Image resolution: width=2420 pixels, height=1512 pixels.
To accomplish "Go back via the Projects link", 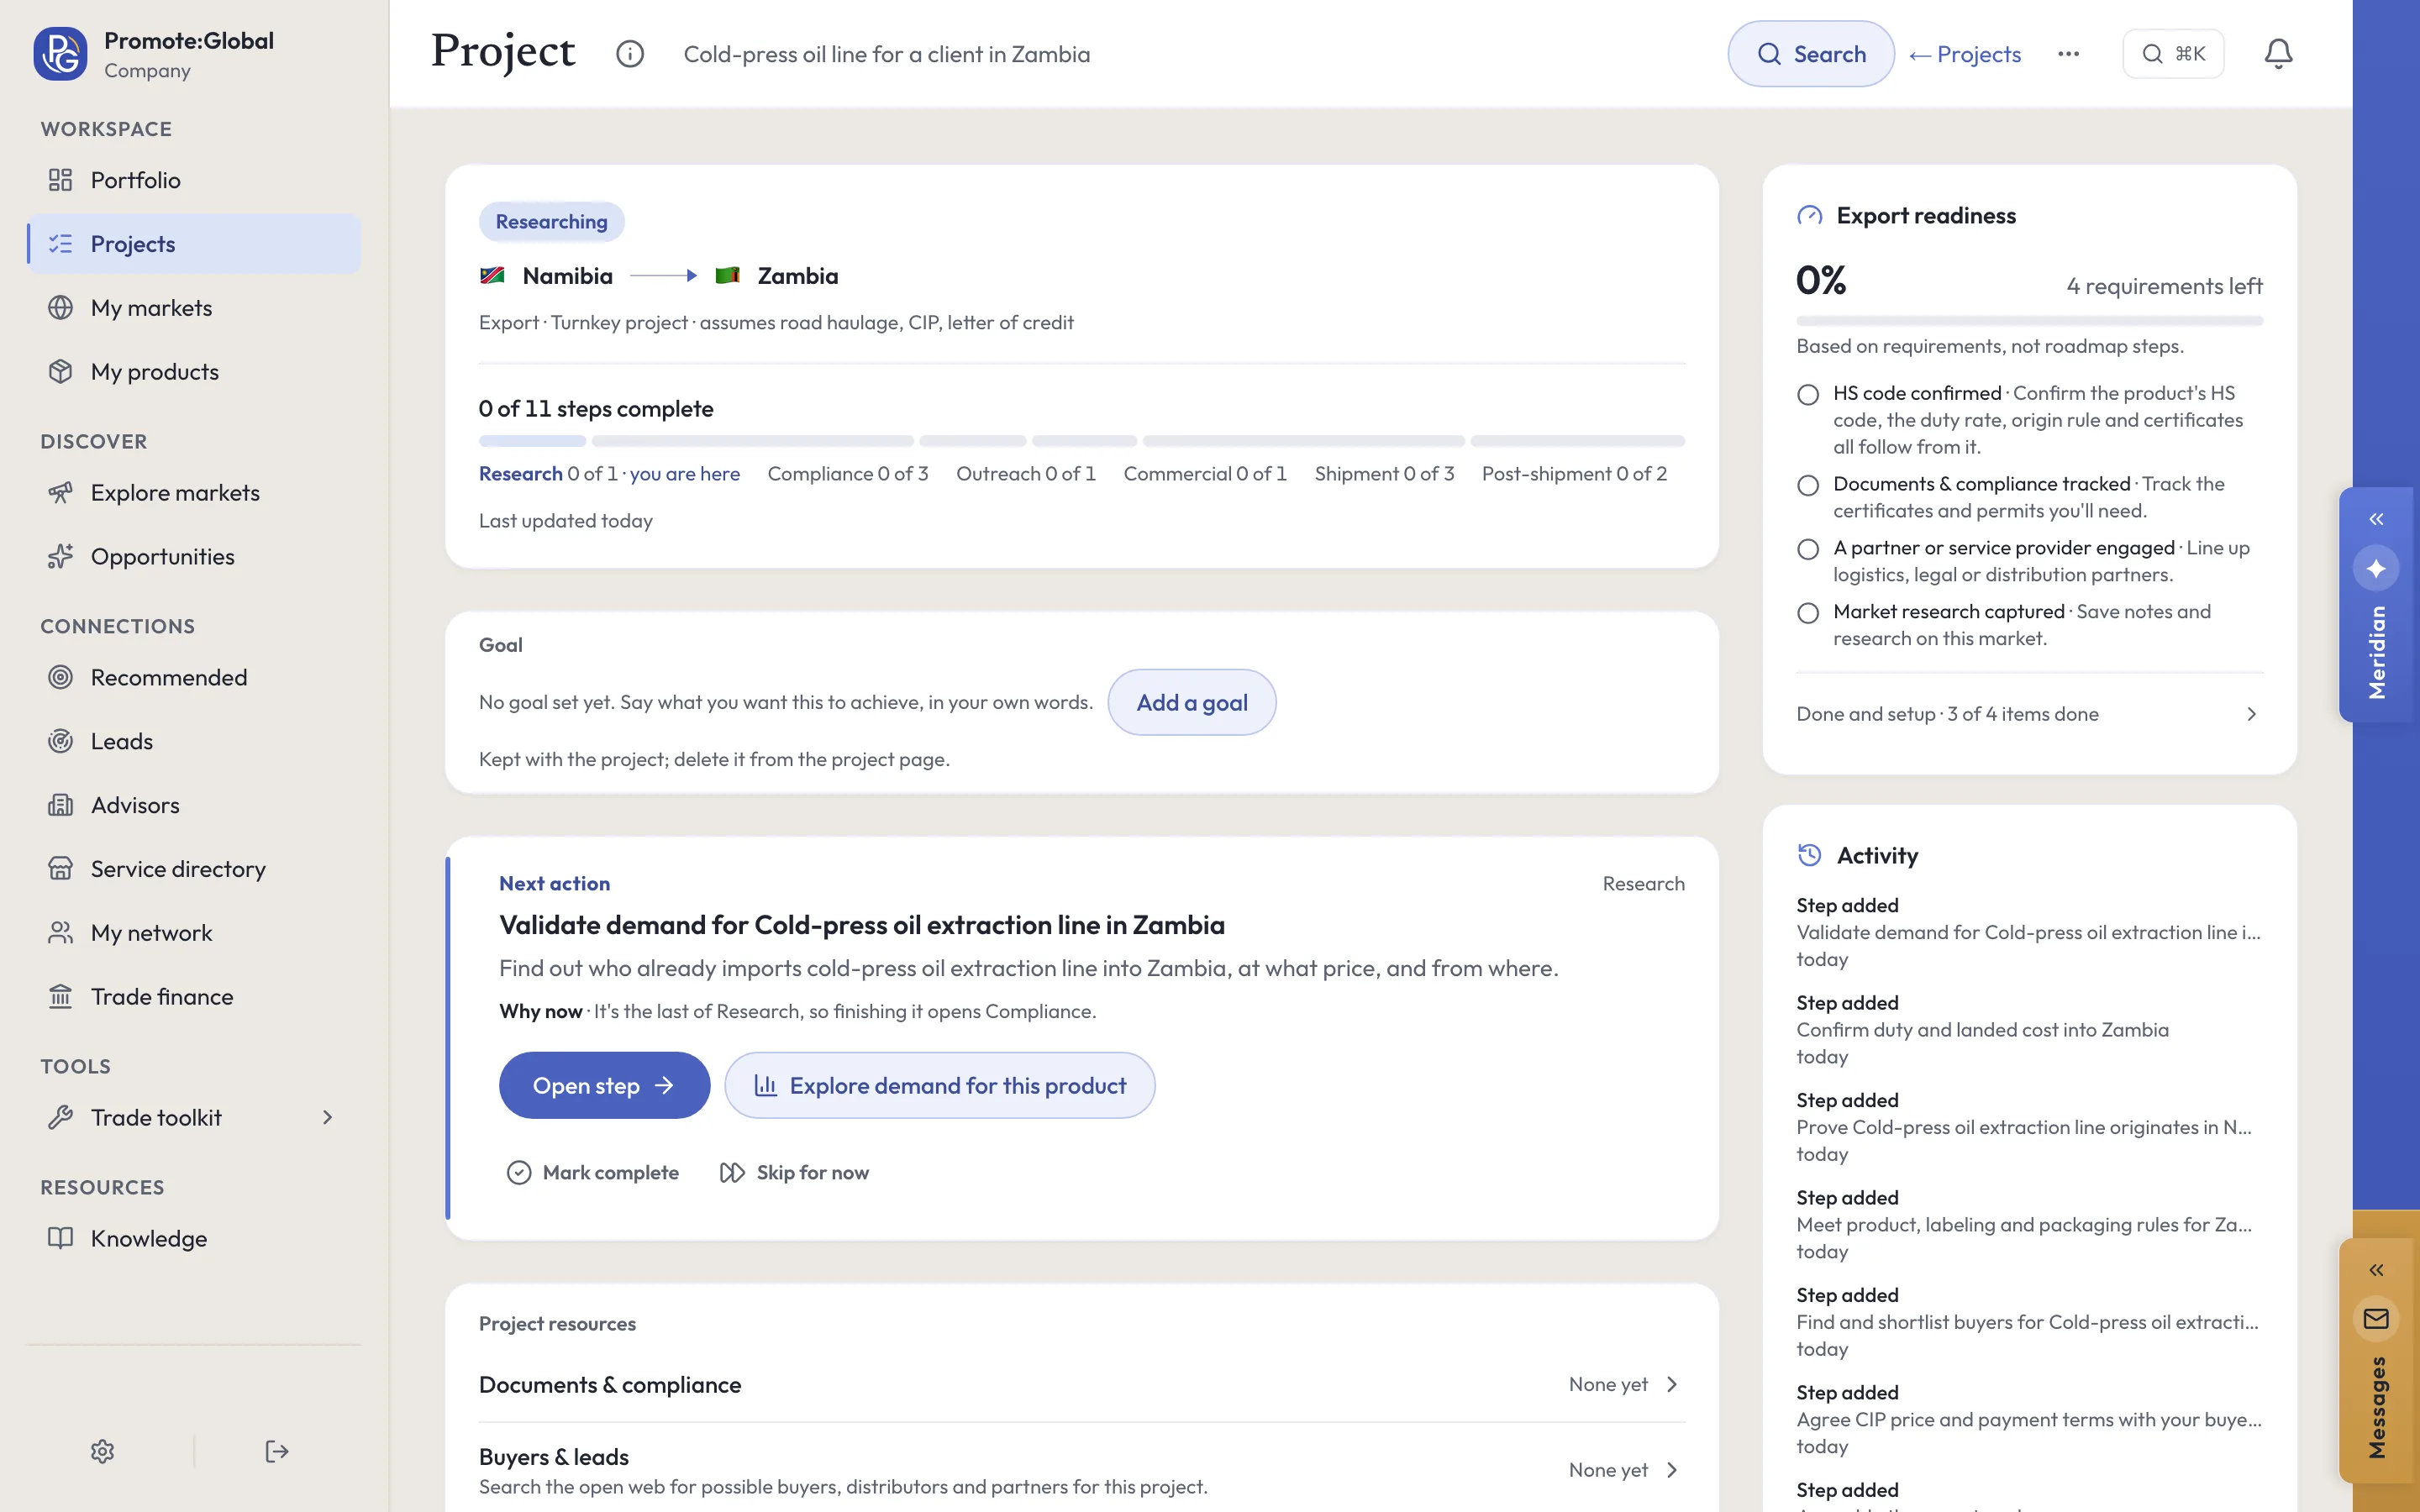I will [x=1965, y=54].
